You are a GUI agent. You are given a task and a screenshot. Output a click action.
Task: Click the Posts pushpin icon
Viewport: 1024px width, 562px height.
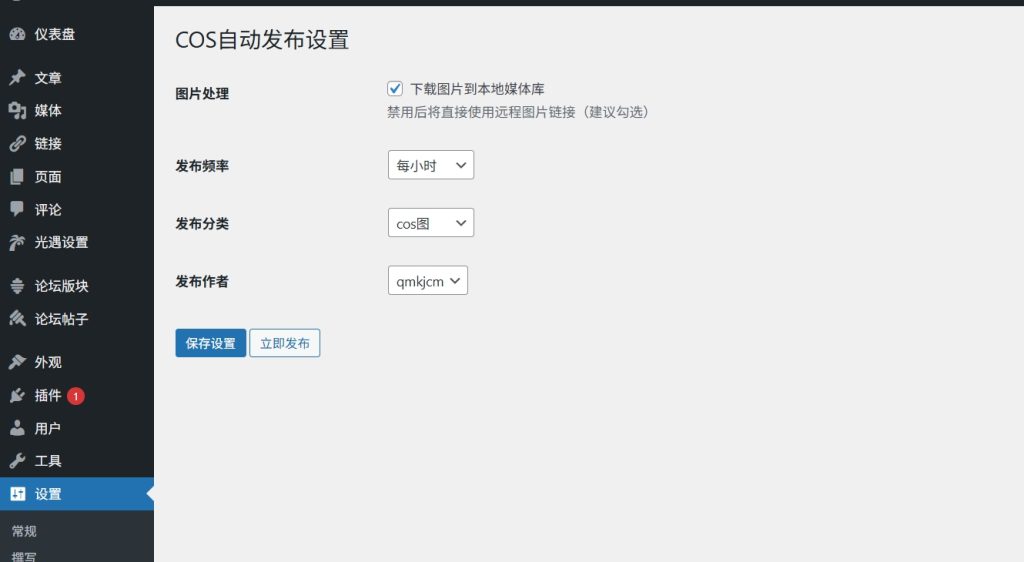(x=17, y=78)
